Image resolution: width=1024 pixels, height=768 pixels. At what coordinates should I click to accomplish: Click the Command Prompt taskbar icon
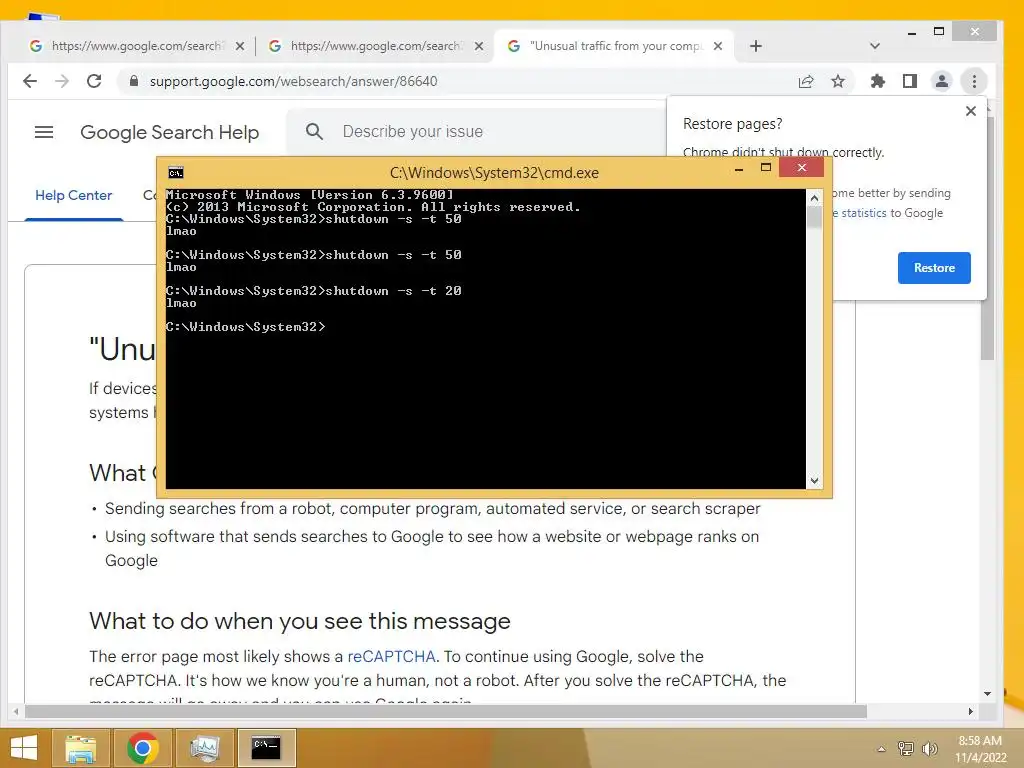pos(266,748)
